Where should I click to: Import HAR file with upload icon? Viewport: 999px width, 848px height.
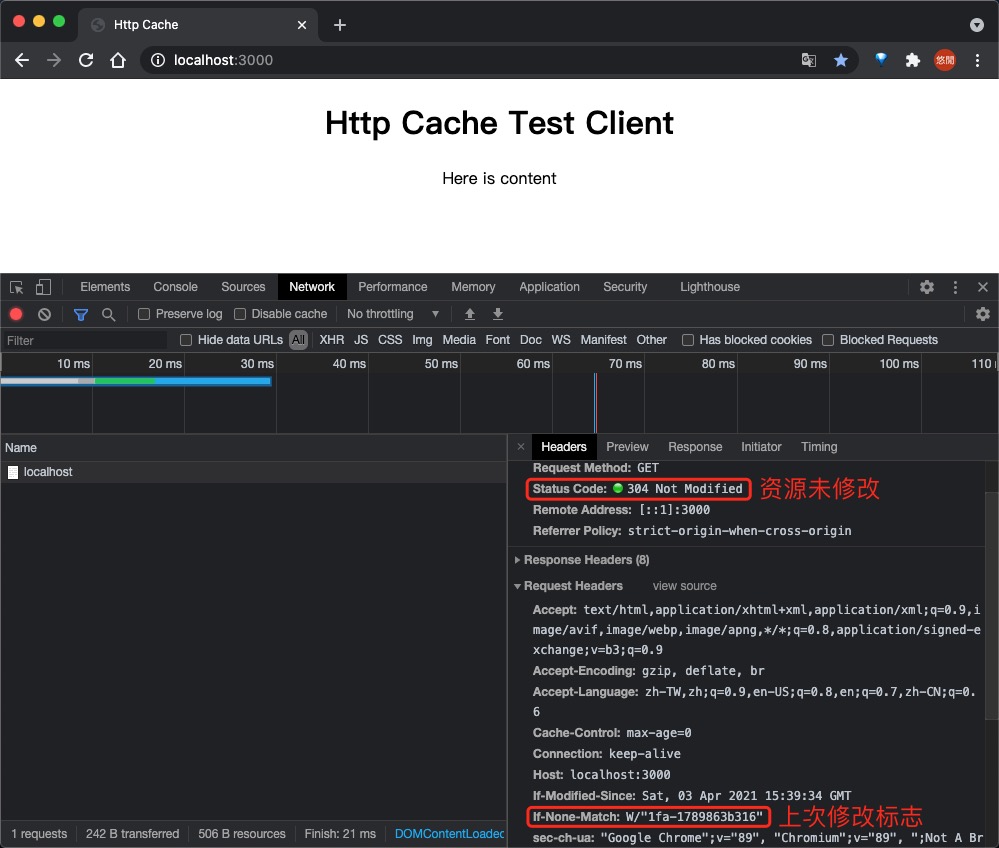pos(470,313)
